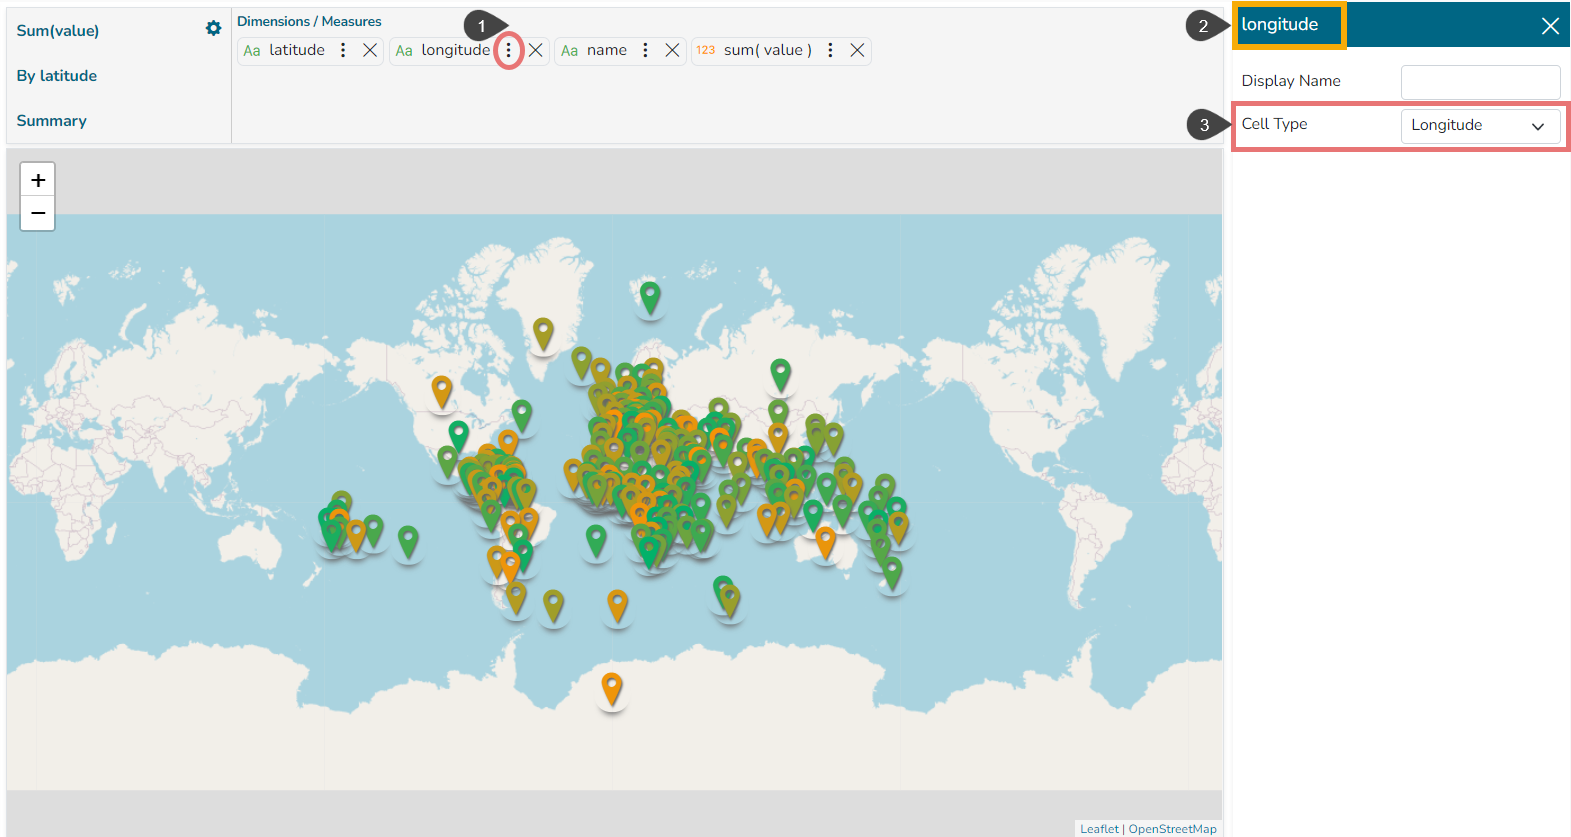Remove the longitude dimension chip
Image resolution: width=1571 pixels, height=837 pixels.
[x=536, y=50]
